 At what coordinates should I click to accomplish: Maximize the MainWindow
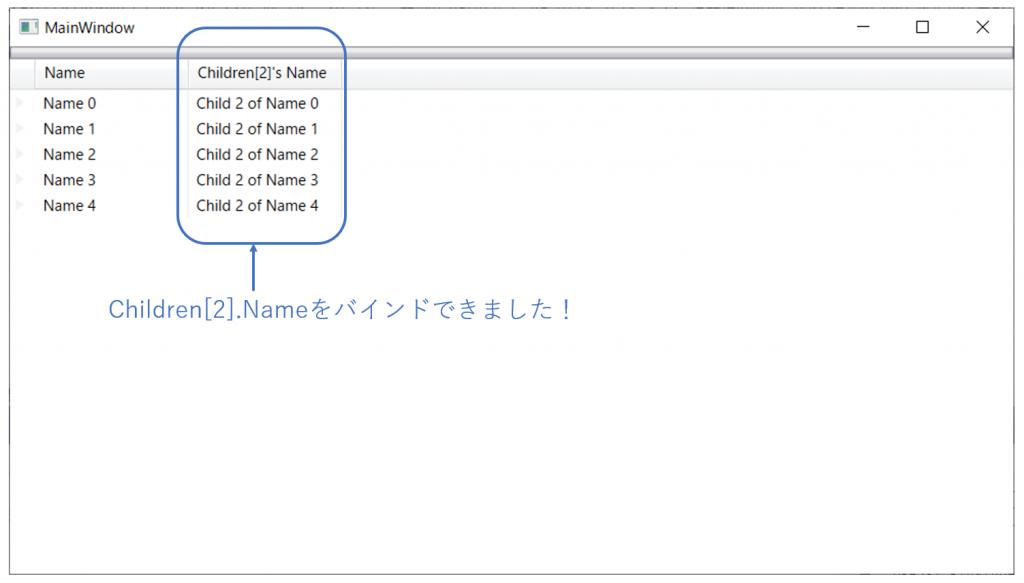921,27
